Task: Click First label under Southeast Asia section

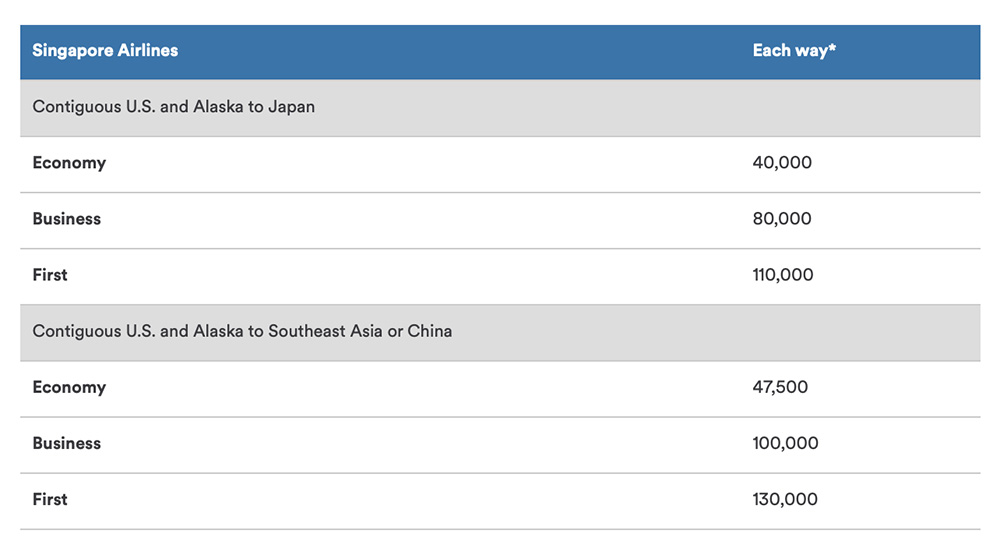Action: point(50,500)
